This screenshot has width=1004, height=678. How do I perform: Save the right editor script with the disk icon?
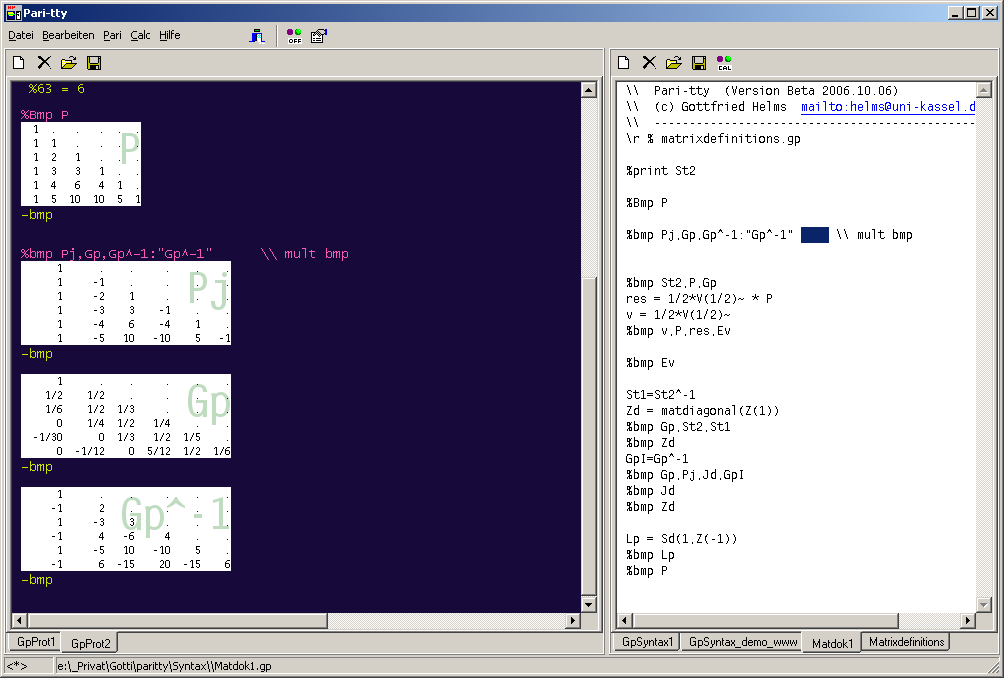(x=699, y=63)
